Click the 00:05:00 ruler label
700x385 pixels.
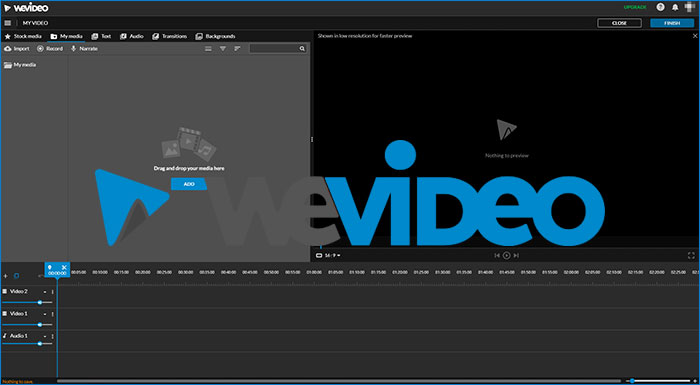tap(79, 272)
